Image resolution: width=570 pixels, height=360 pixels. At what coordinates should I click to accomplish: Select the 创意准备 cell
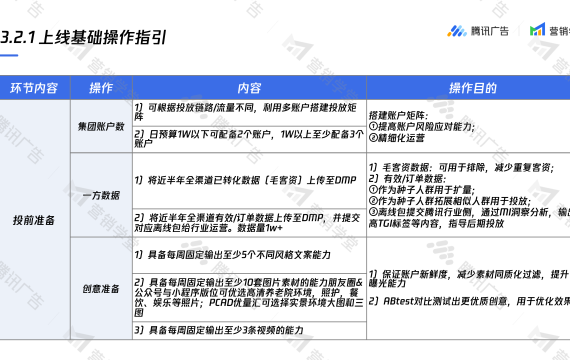[x=101, y=288]
